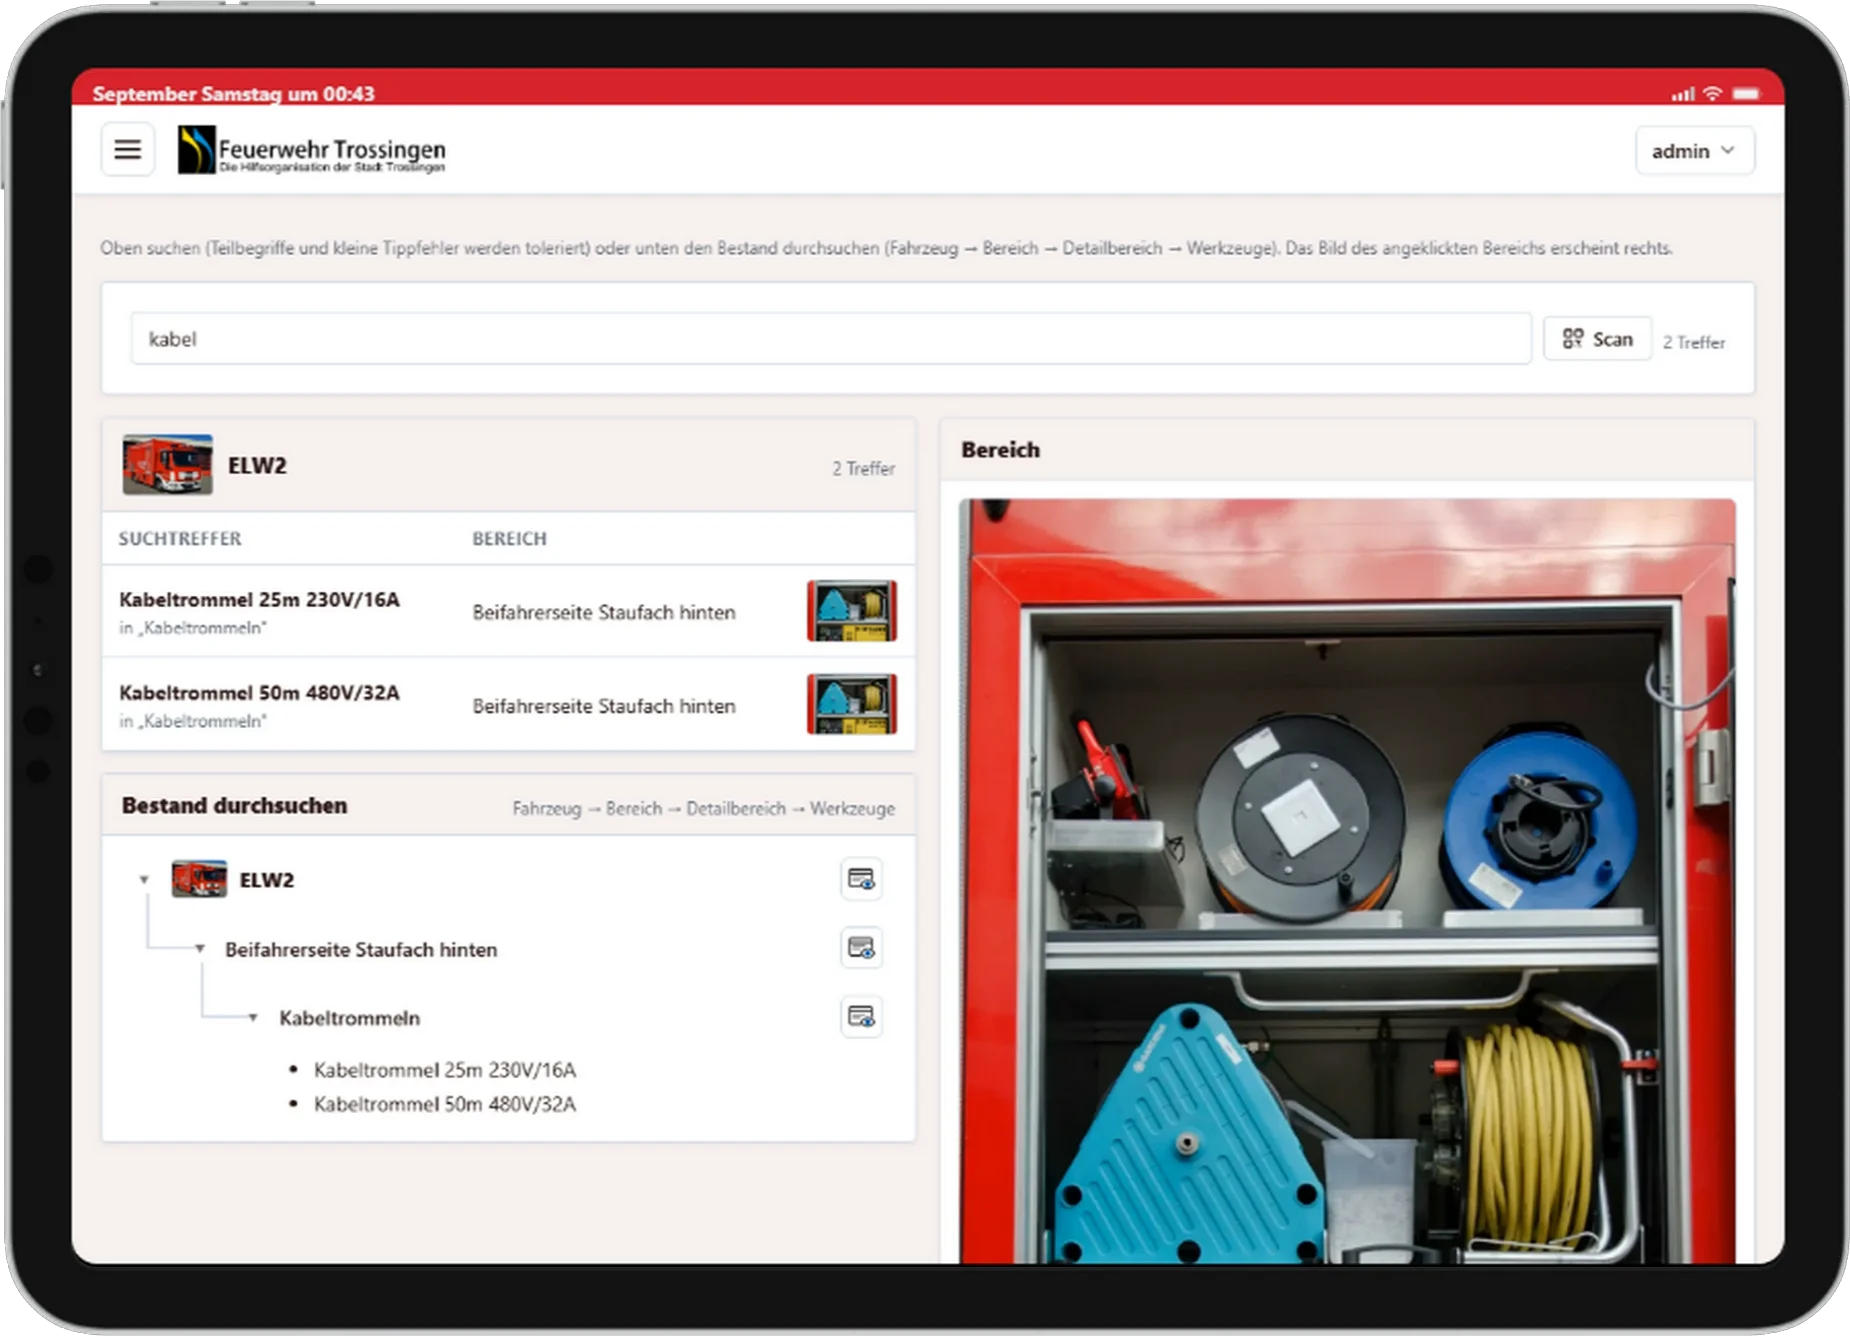Image resolution: width=1850 pixels, height=1336 pixels.
Task: Select Kabeltrommel 50m 480V/32A search result
Action: click(x=259, y=693)
